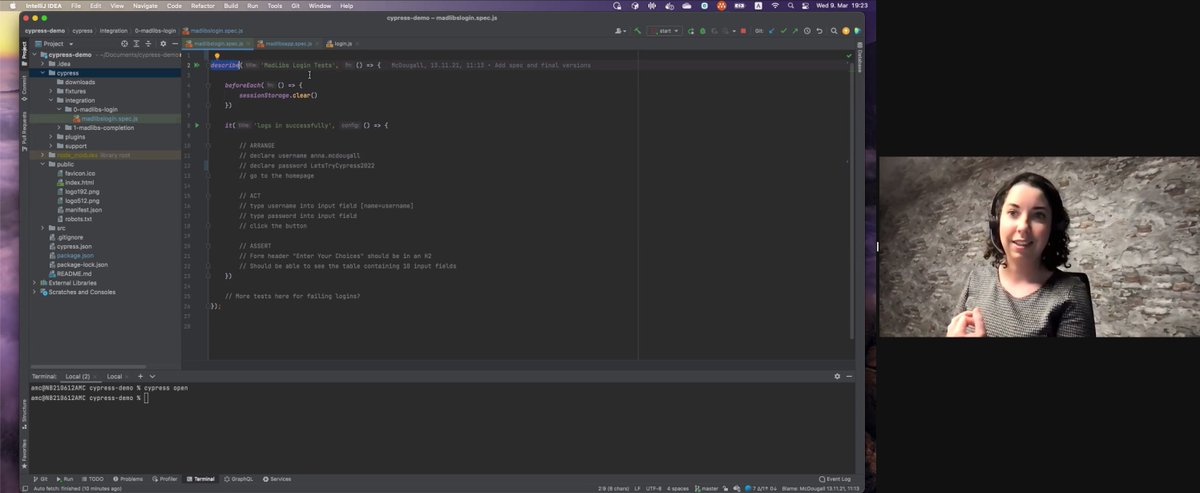The width and height of the screenshot is (1200, 493).
Task: Click the yellow intention lightbulb icon
Action: tap(217, 56)
